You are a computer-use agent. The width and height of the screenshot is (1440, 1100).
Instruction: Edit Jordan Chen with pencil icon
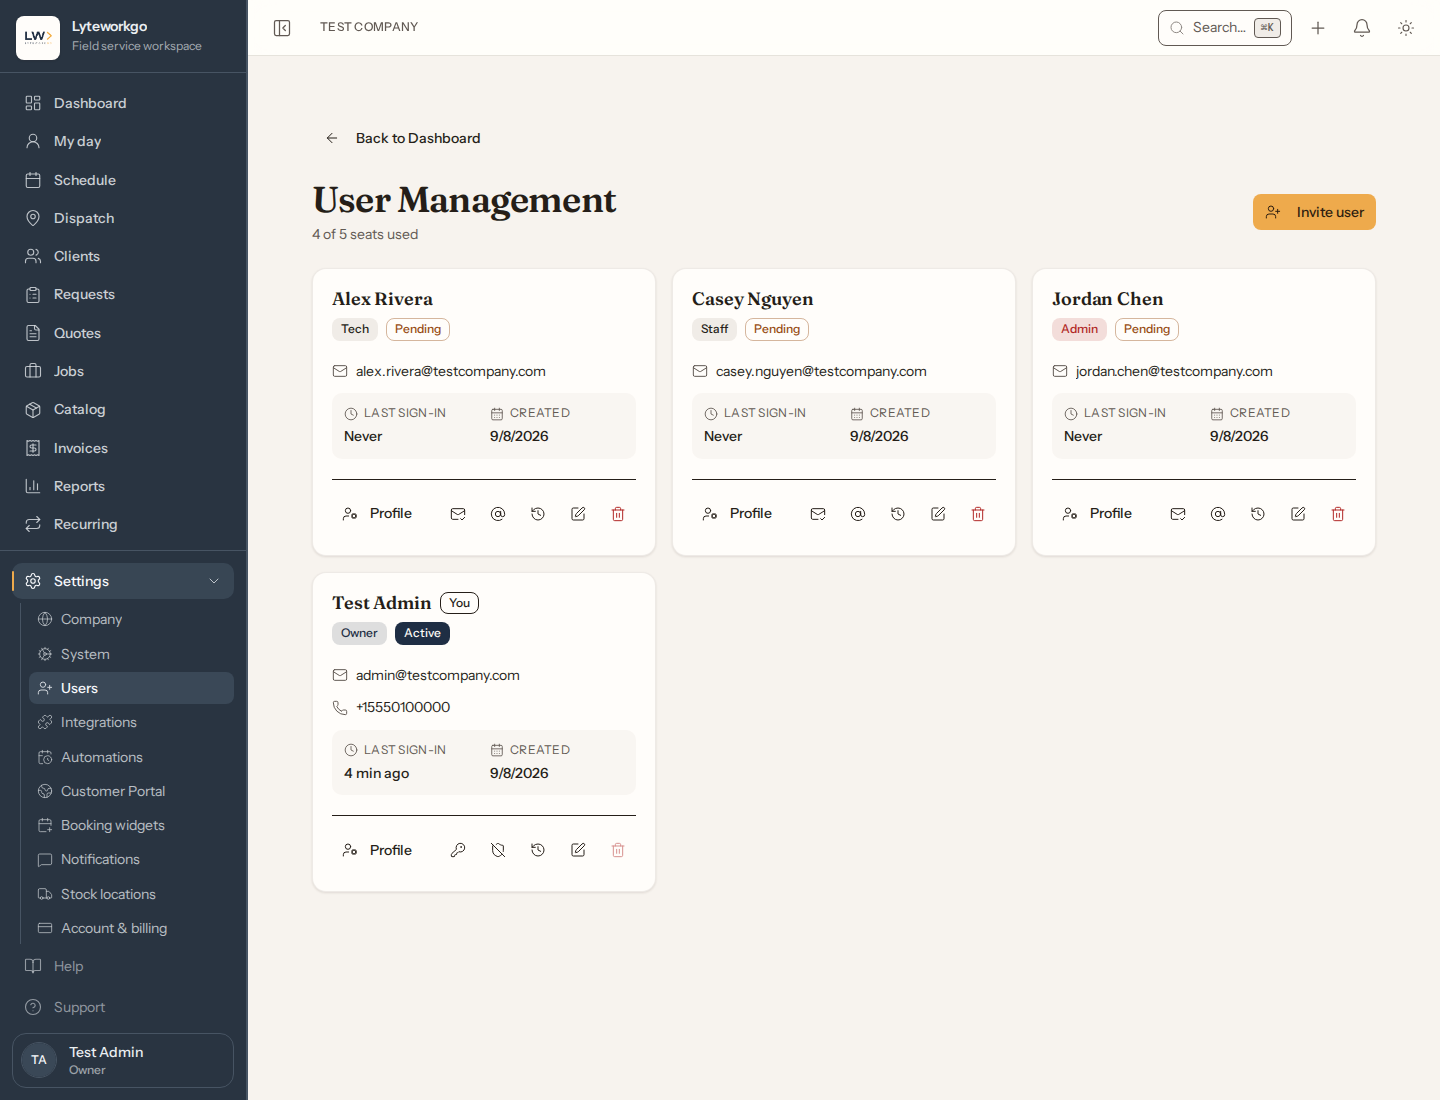1298,514
